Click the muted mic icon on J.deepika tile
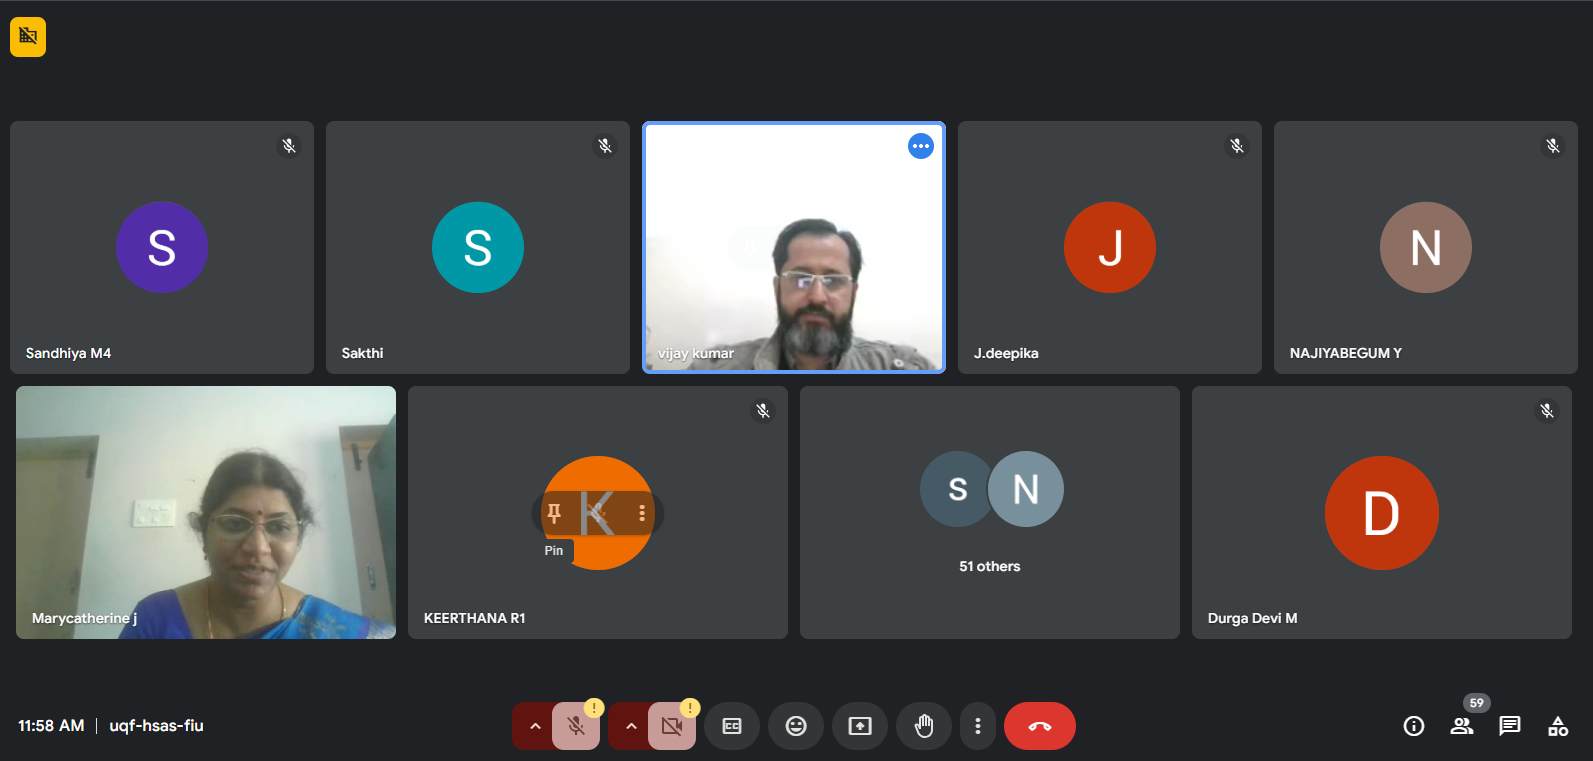Image resolution: width=1593 pixels, height=761 pixels. coord(1237,146)
